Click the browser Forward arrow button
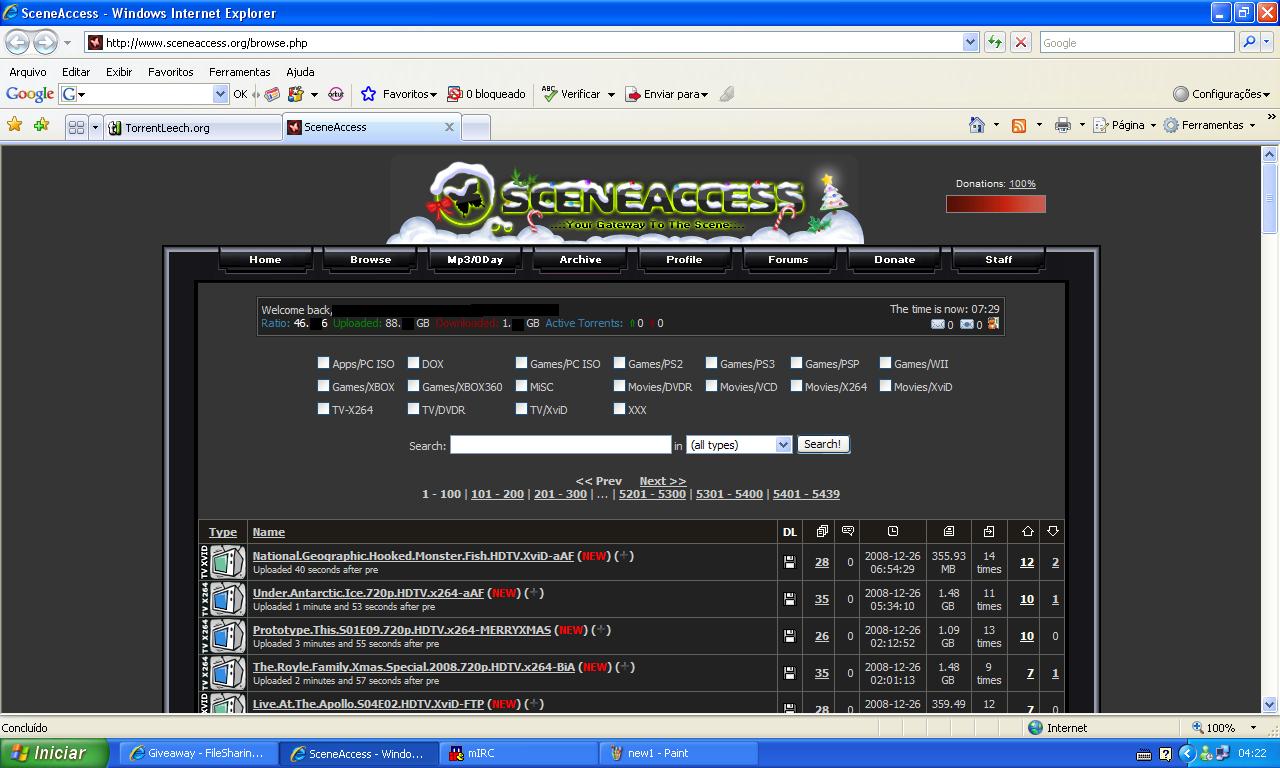Image resolution: width=1280 pixels, height=768 pixels. coord(45,42)
